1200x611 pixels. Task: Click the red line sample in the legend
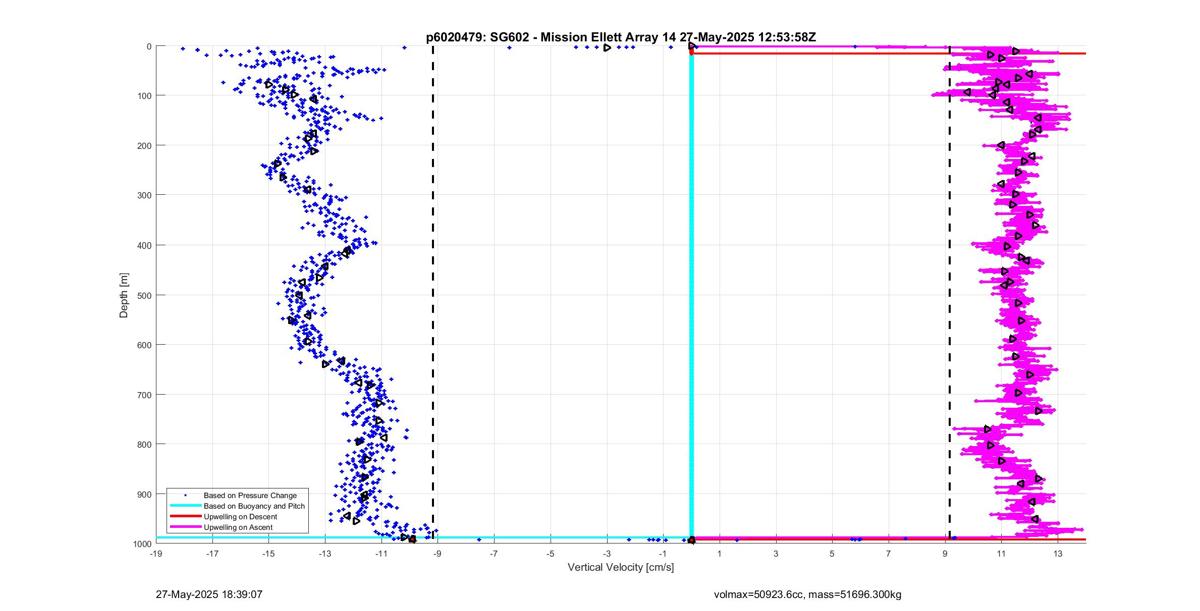pyautogui.click(x=185, y=516)
